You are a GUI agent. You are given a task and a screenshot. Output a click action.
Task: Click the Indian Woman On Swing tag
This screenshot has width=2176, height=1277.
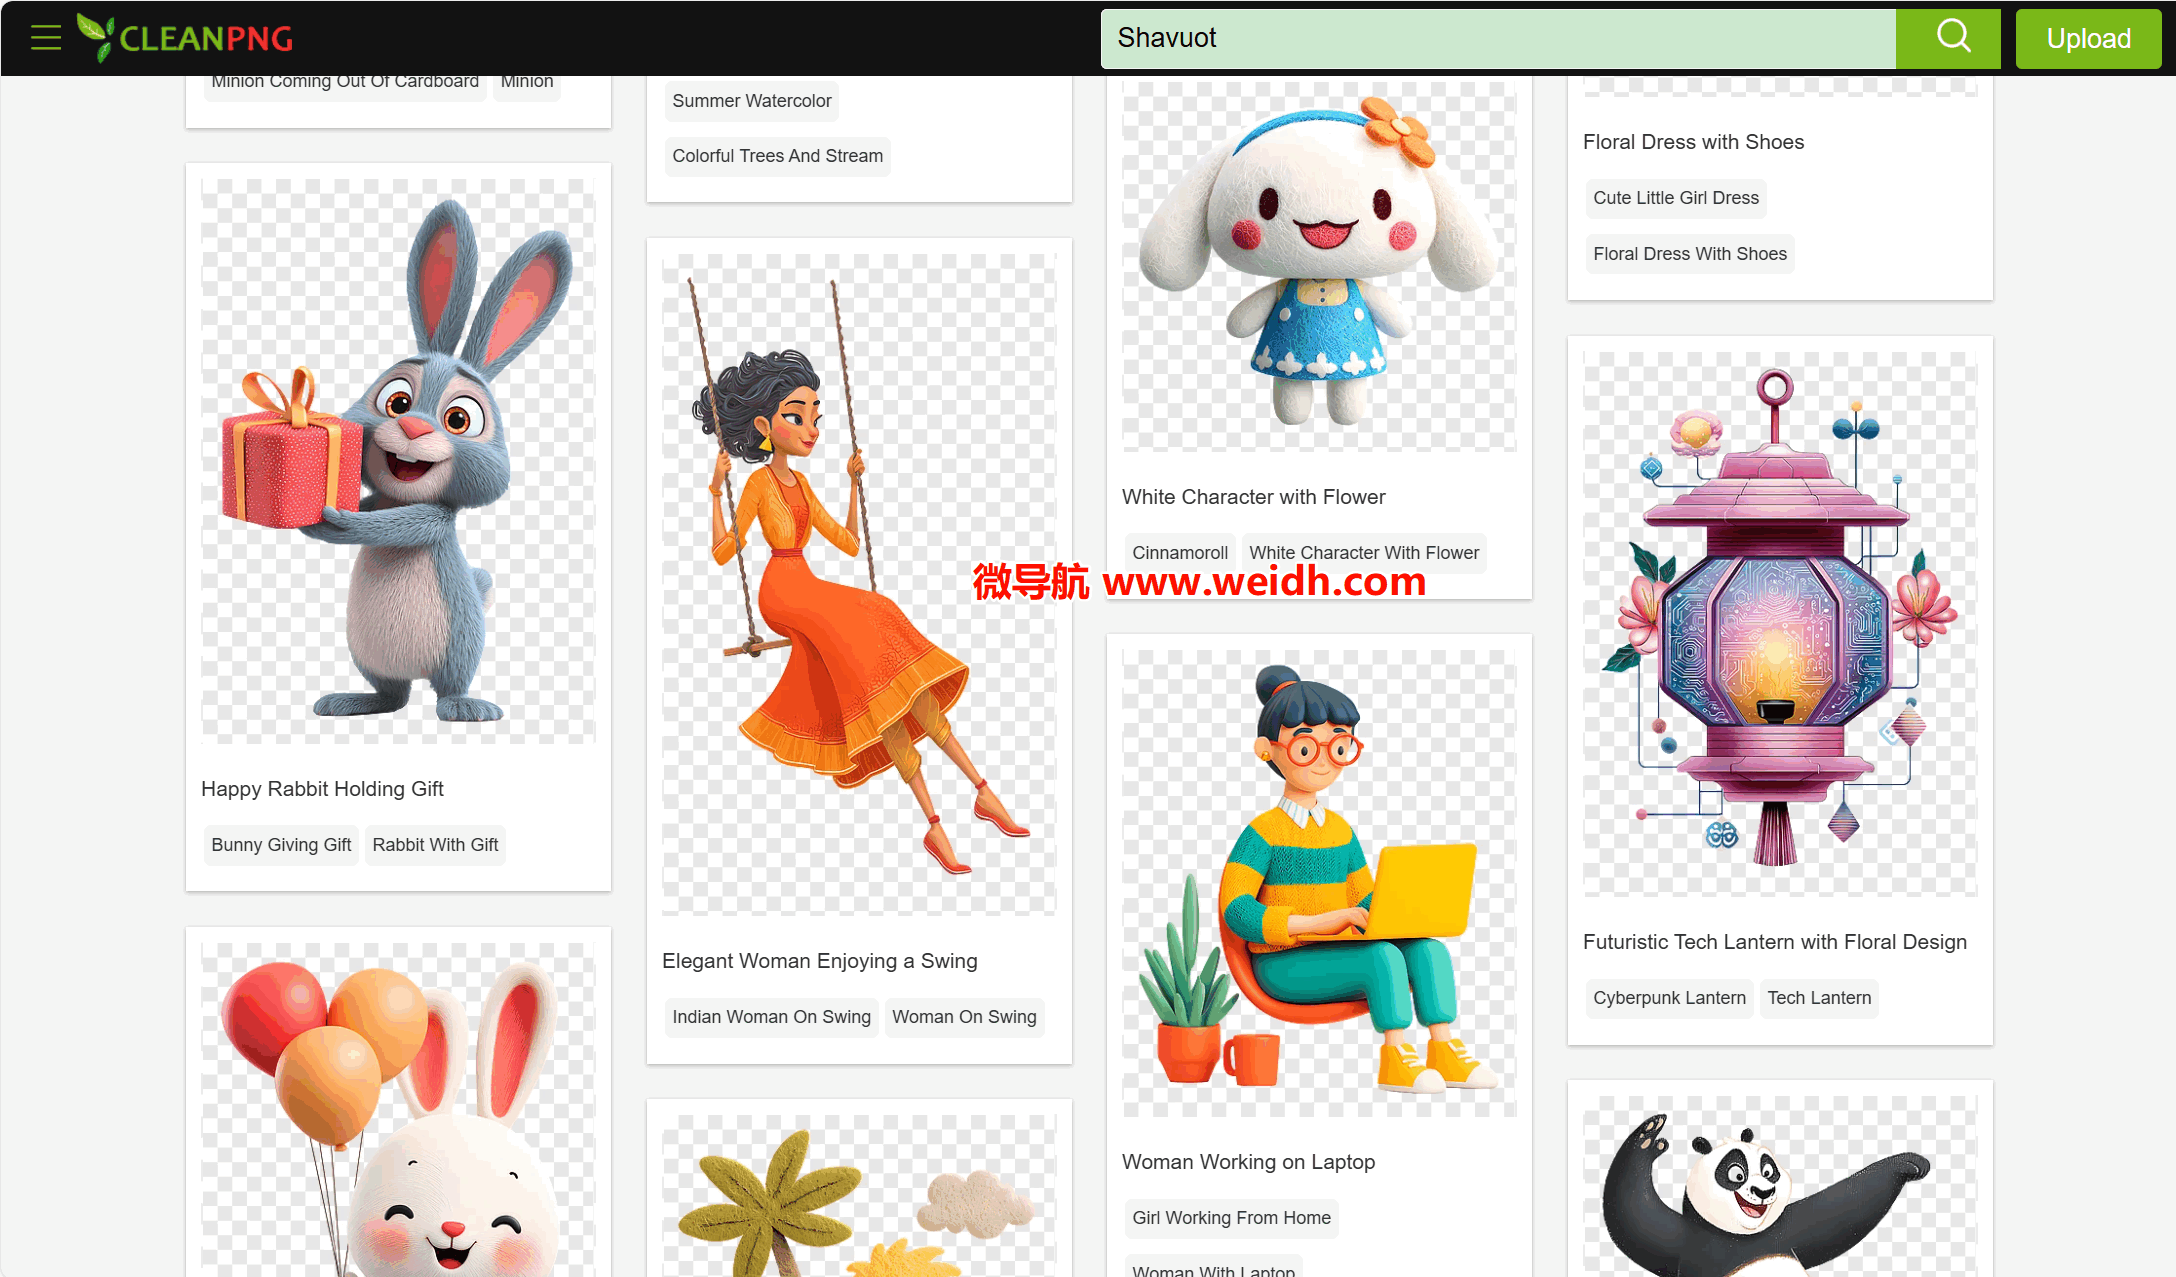(x=771, y=1017)
